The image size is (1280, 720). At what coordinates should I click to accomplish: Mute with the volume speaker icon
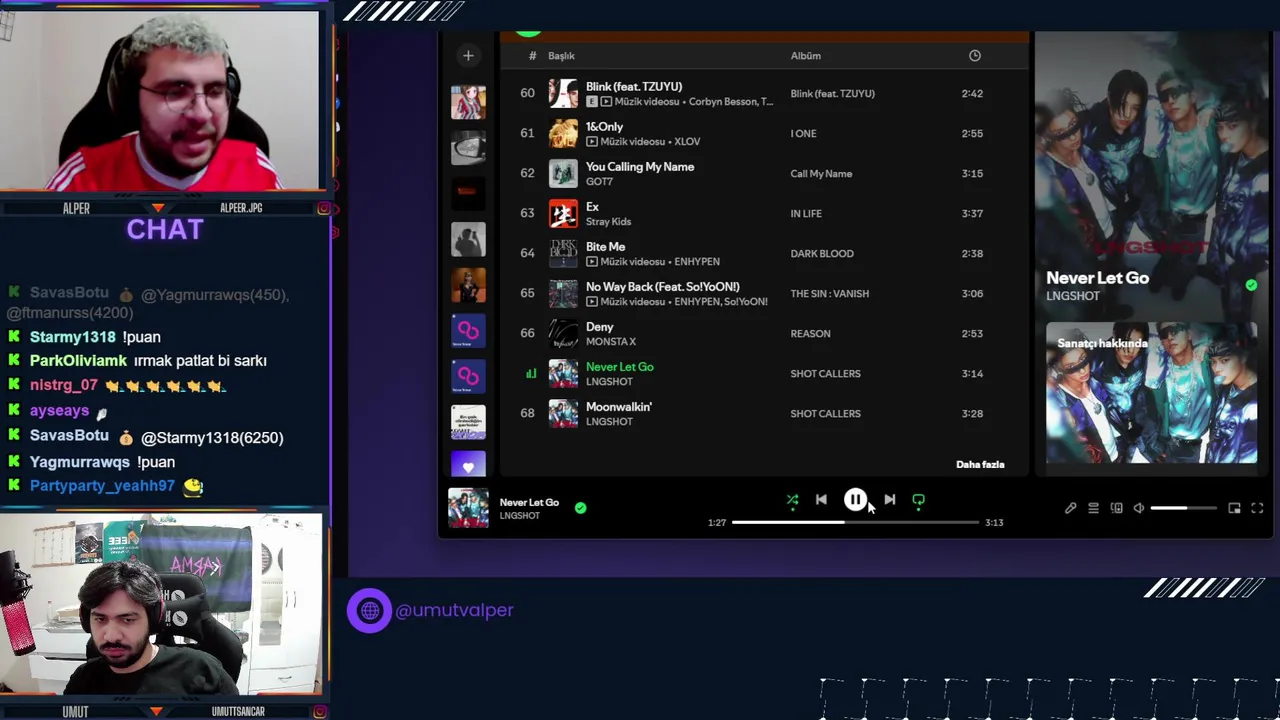[x=1139, y=508]
